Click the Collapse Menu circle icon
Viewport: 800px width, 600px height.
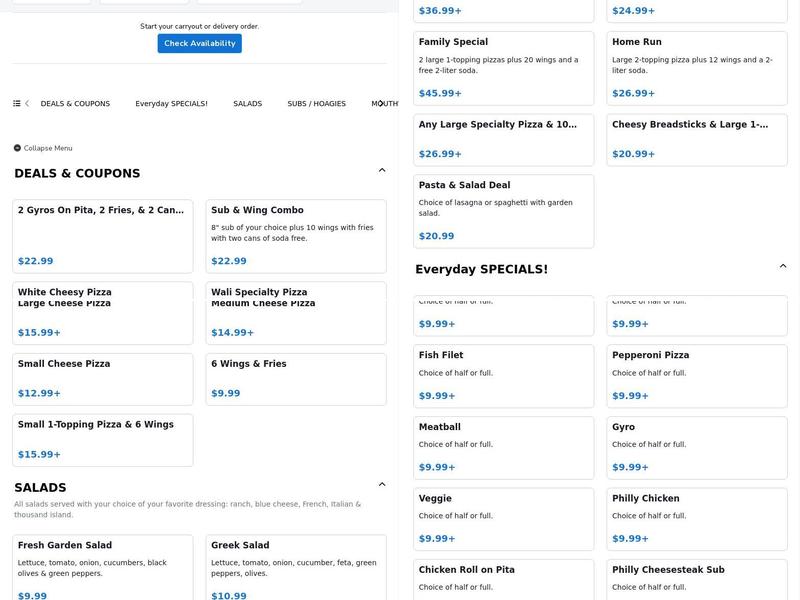(x=17, y=148)
